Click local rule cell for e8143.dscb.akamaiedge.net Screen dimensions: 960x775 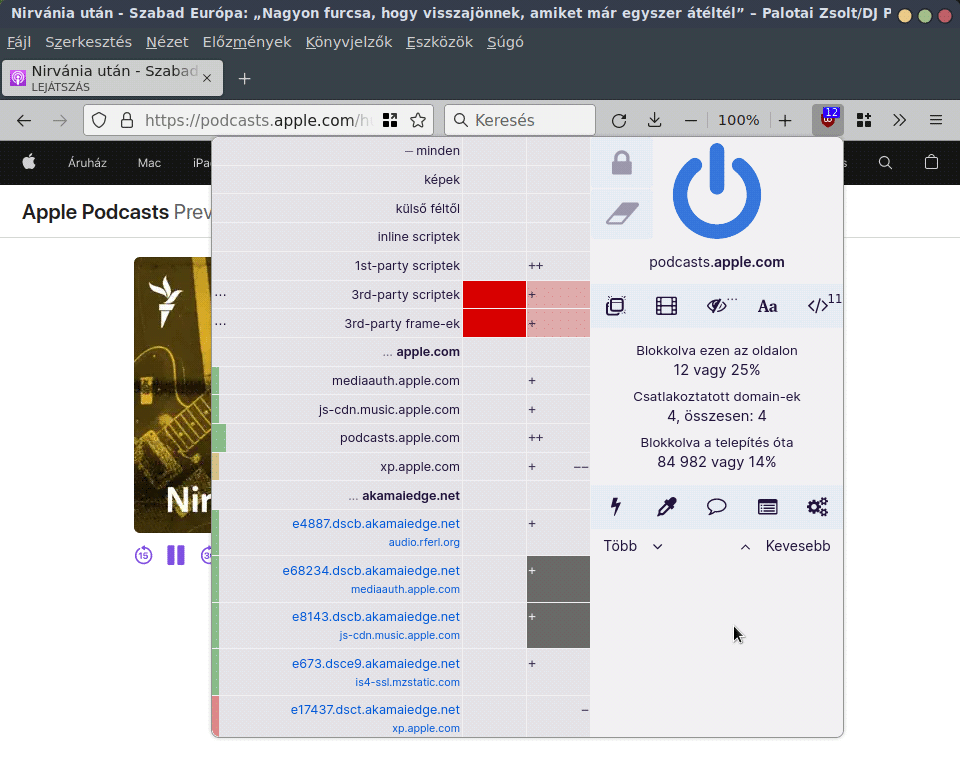tap(558, 626)
